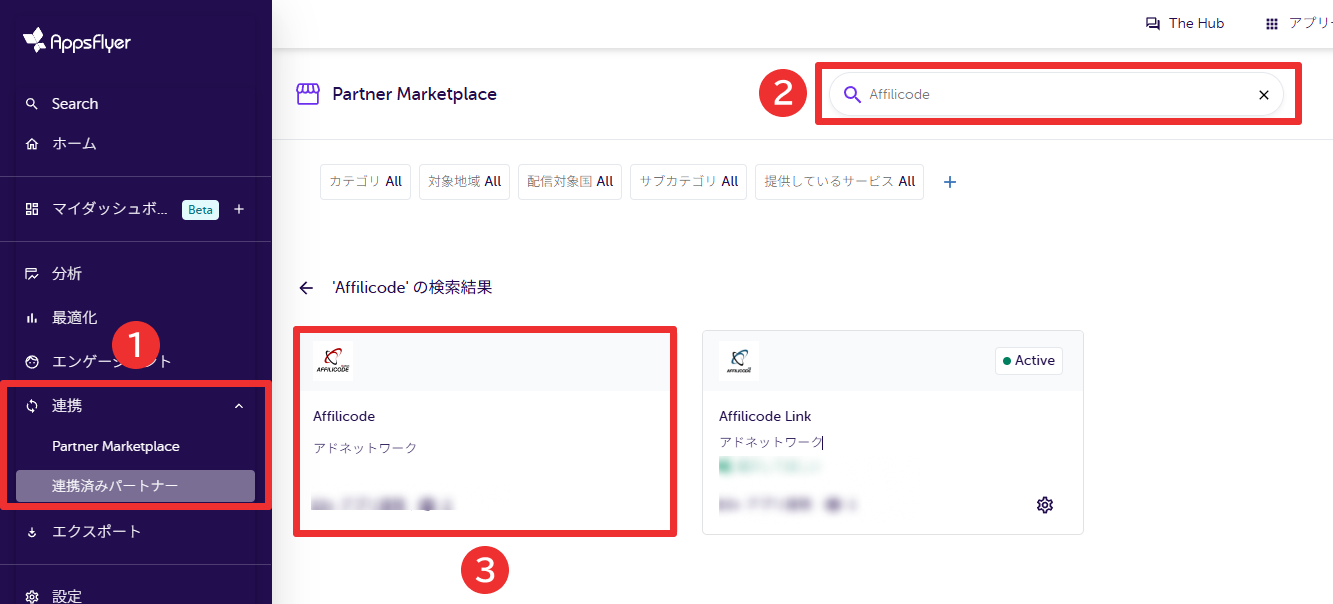Click the purple search magnifier icon

[852, 95]
